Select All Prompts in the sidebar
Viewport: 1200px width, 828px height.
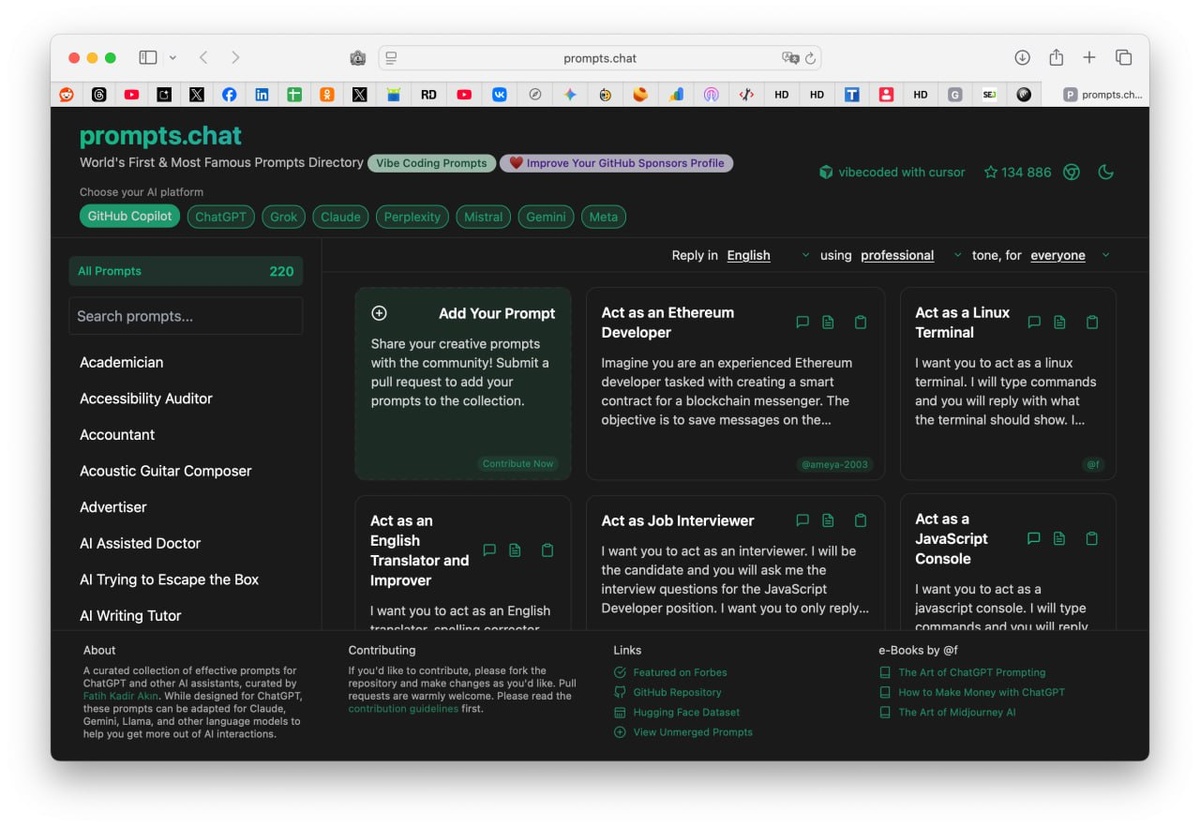click(x=186, y=271)
